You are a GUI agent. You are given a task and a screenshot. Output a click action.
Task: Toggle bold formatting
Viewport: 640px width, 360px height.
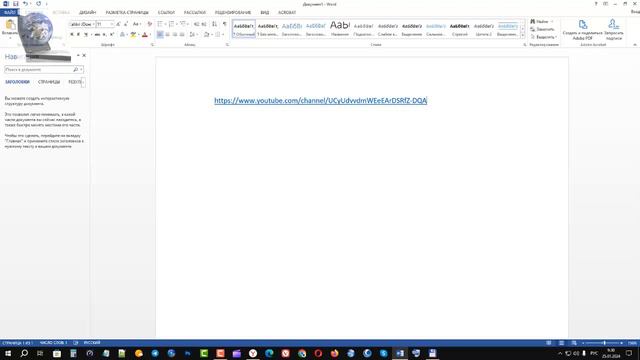(72, 35)
